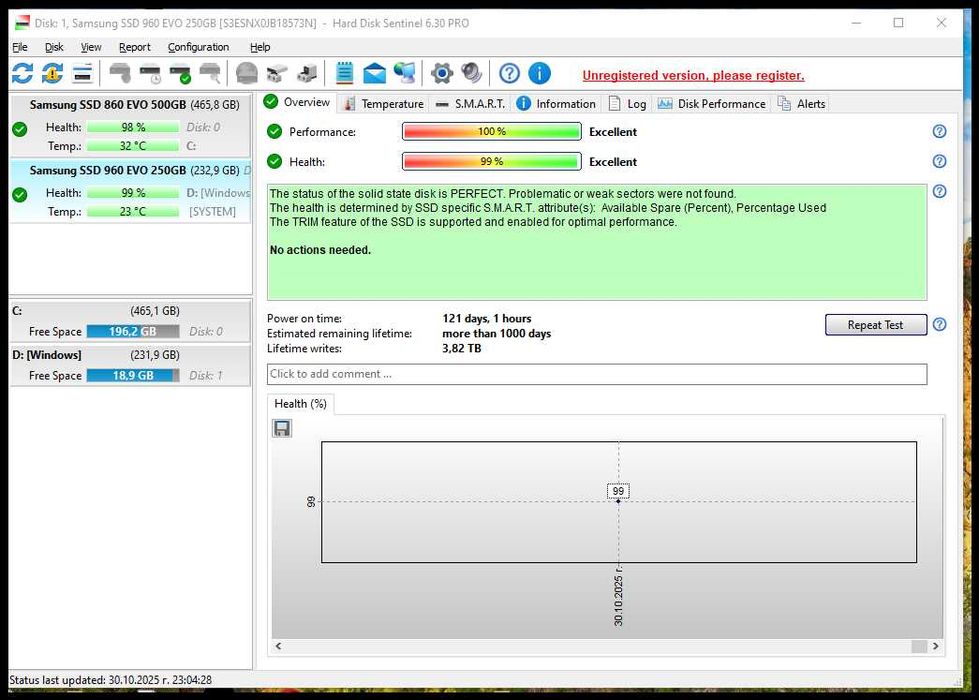Click the '3,82 TB' lifetime writes value
979x700 pixels.
461,348
